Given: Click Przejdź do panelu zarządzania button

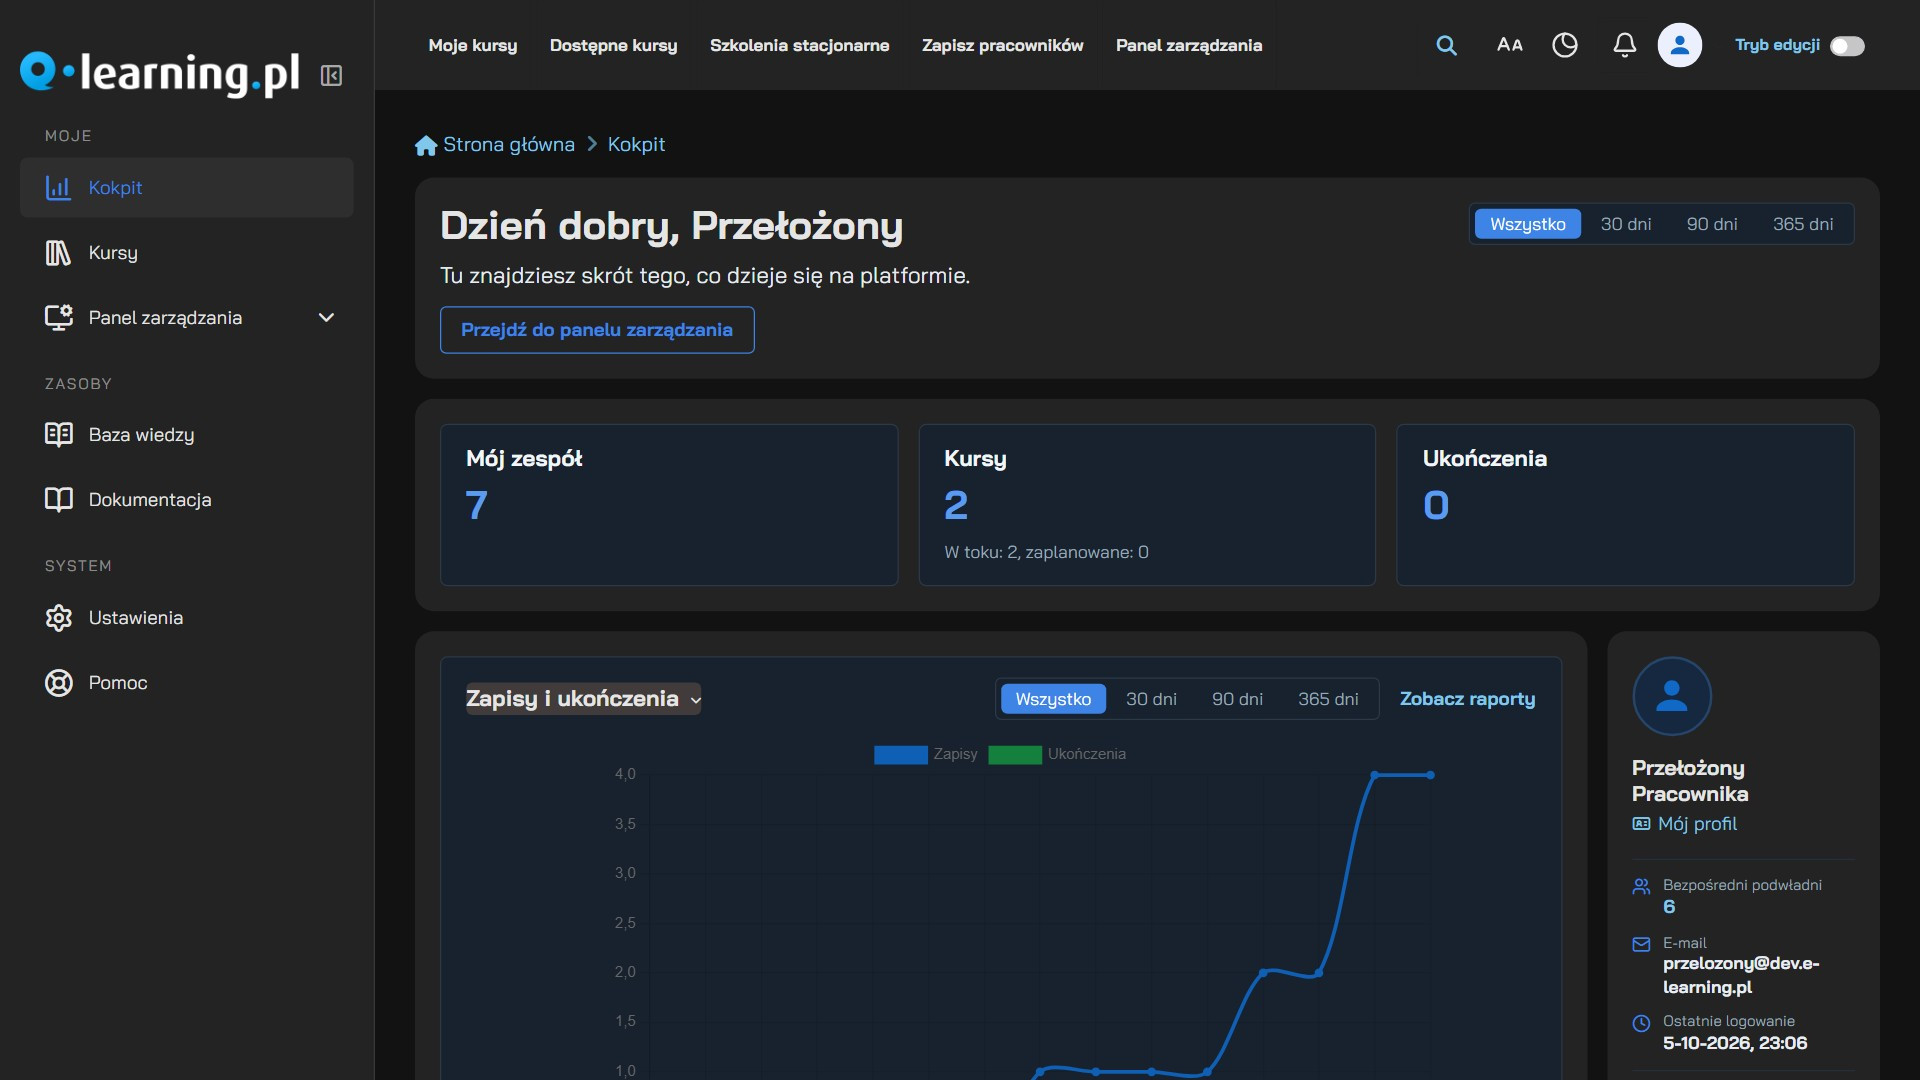Looking at the screenshot, I should (597, 330).
